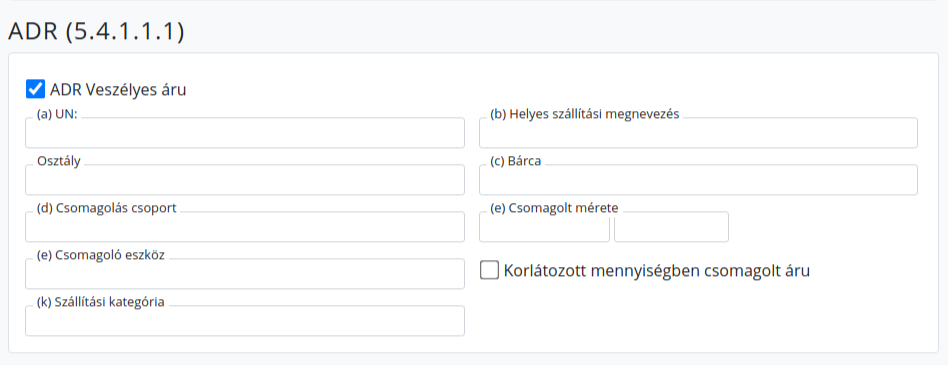Click the (b) Helyes szállítási megnevezés caption

point(585,114)
